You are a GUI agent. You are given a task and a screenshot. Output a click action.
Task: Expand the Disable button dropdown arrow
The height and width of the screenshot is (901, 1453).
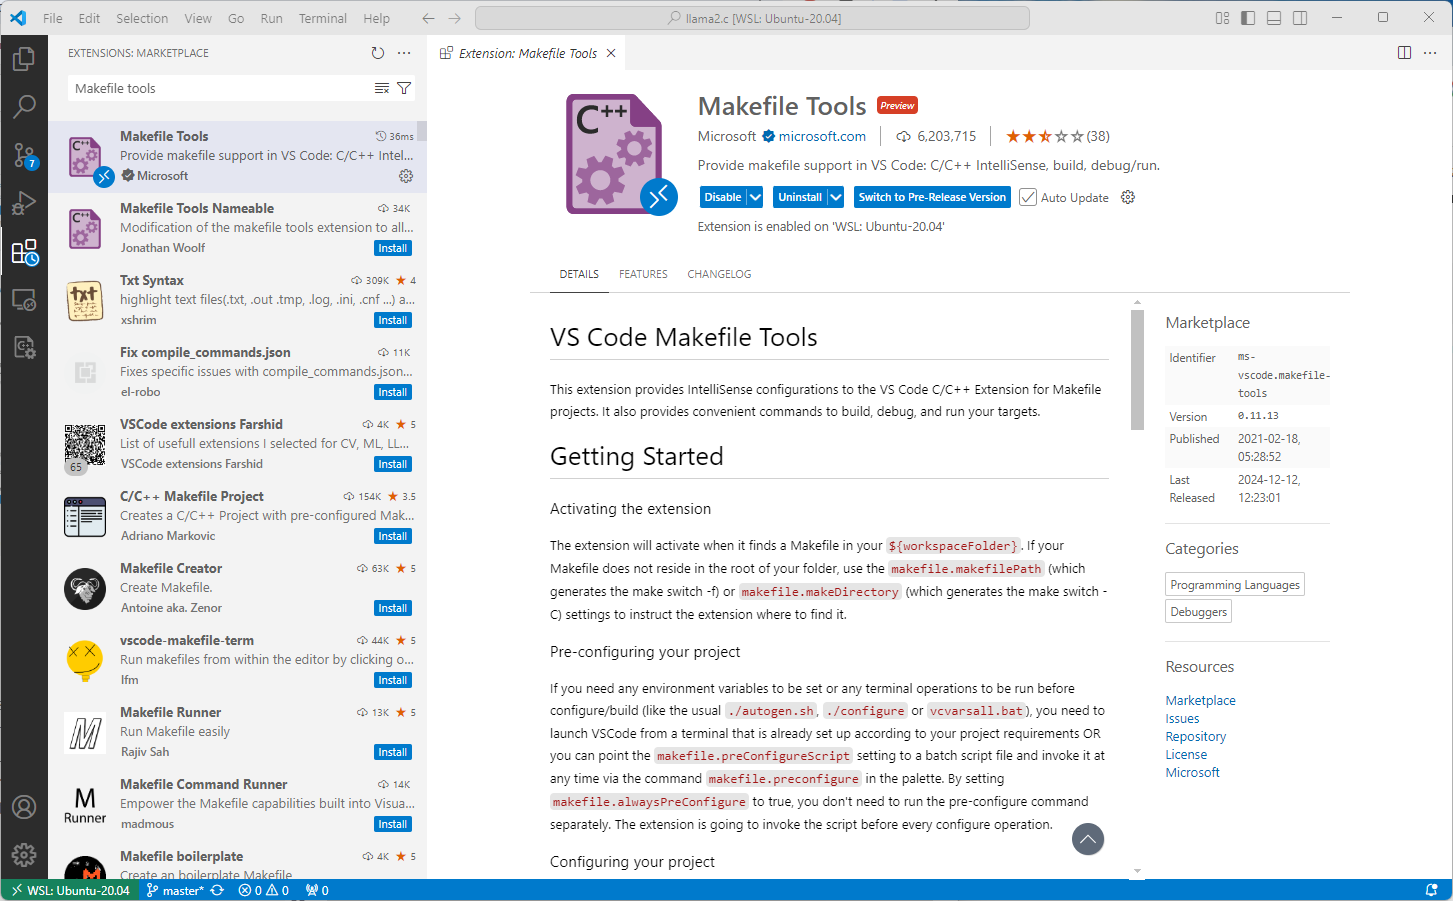click(755, 197)
